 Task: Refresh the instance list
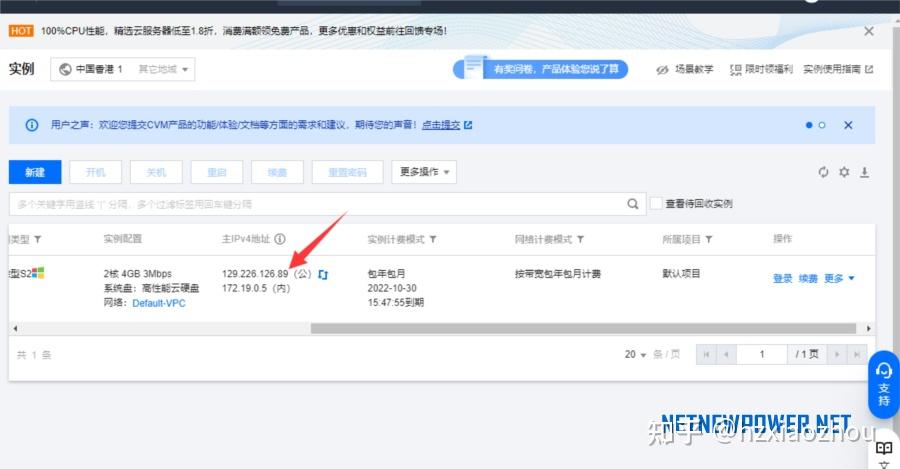tap(823, 172)
